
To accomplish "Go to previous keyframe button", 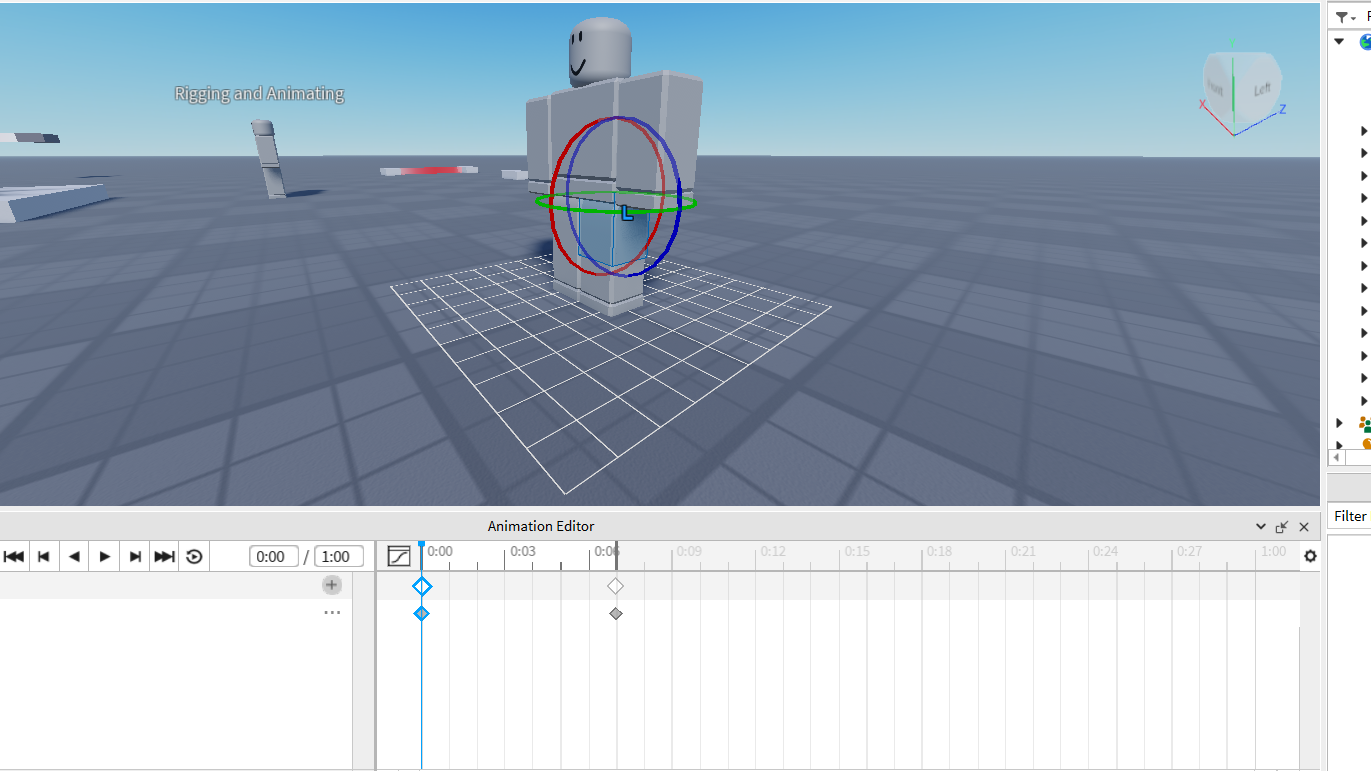I will pos(44,557).
